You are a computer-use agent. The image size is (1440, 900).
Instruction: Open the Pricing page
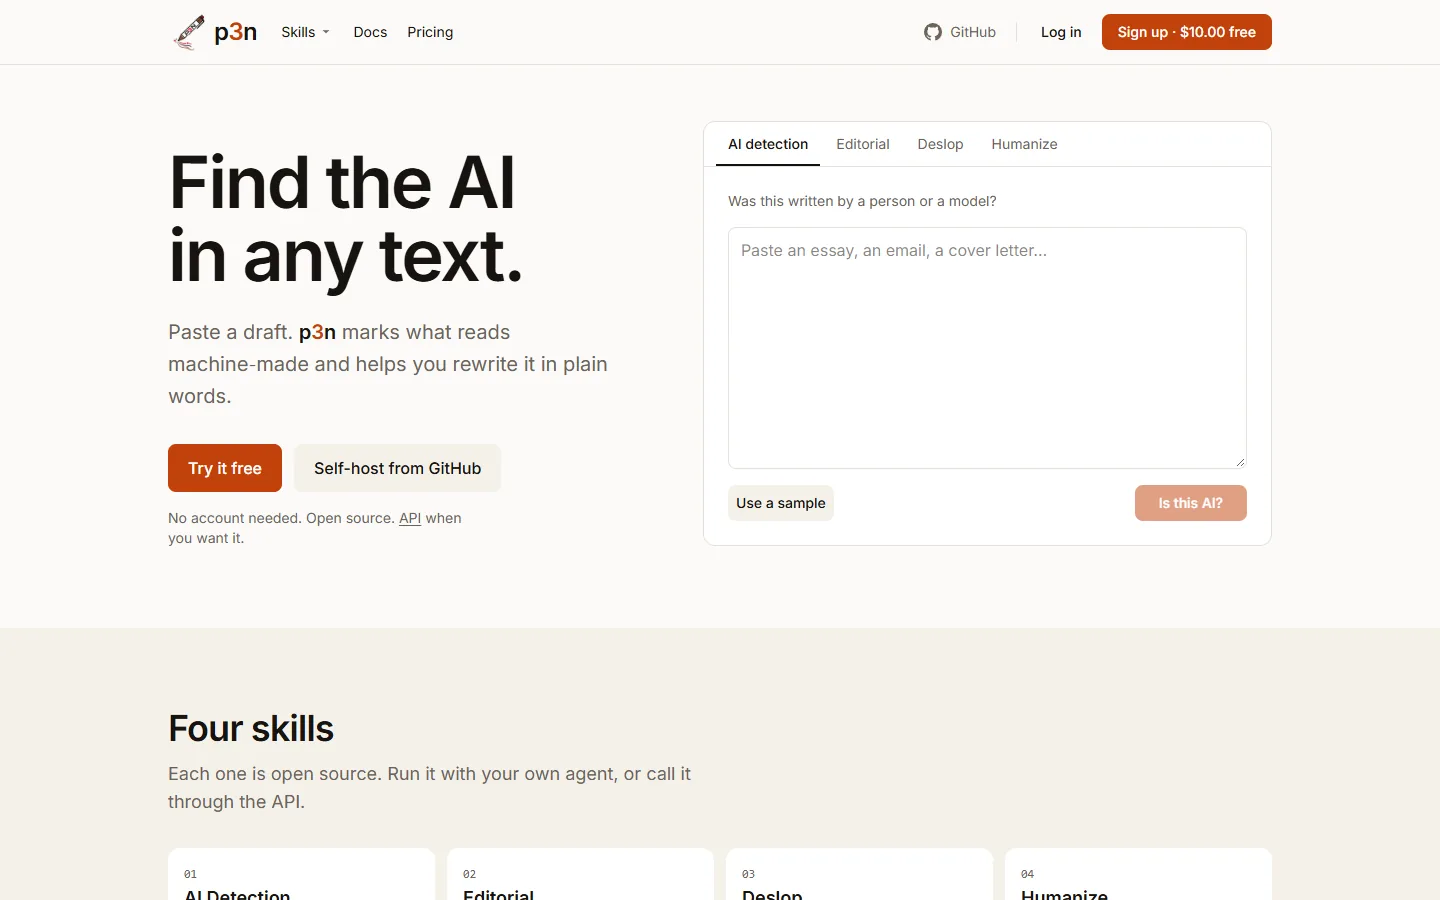click(430, 32)
